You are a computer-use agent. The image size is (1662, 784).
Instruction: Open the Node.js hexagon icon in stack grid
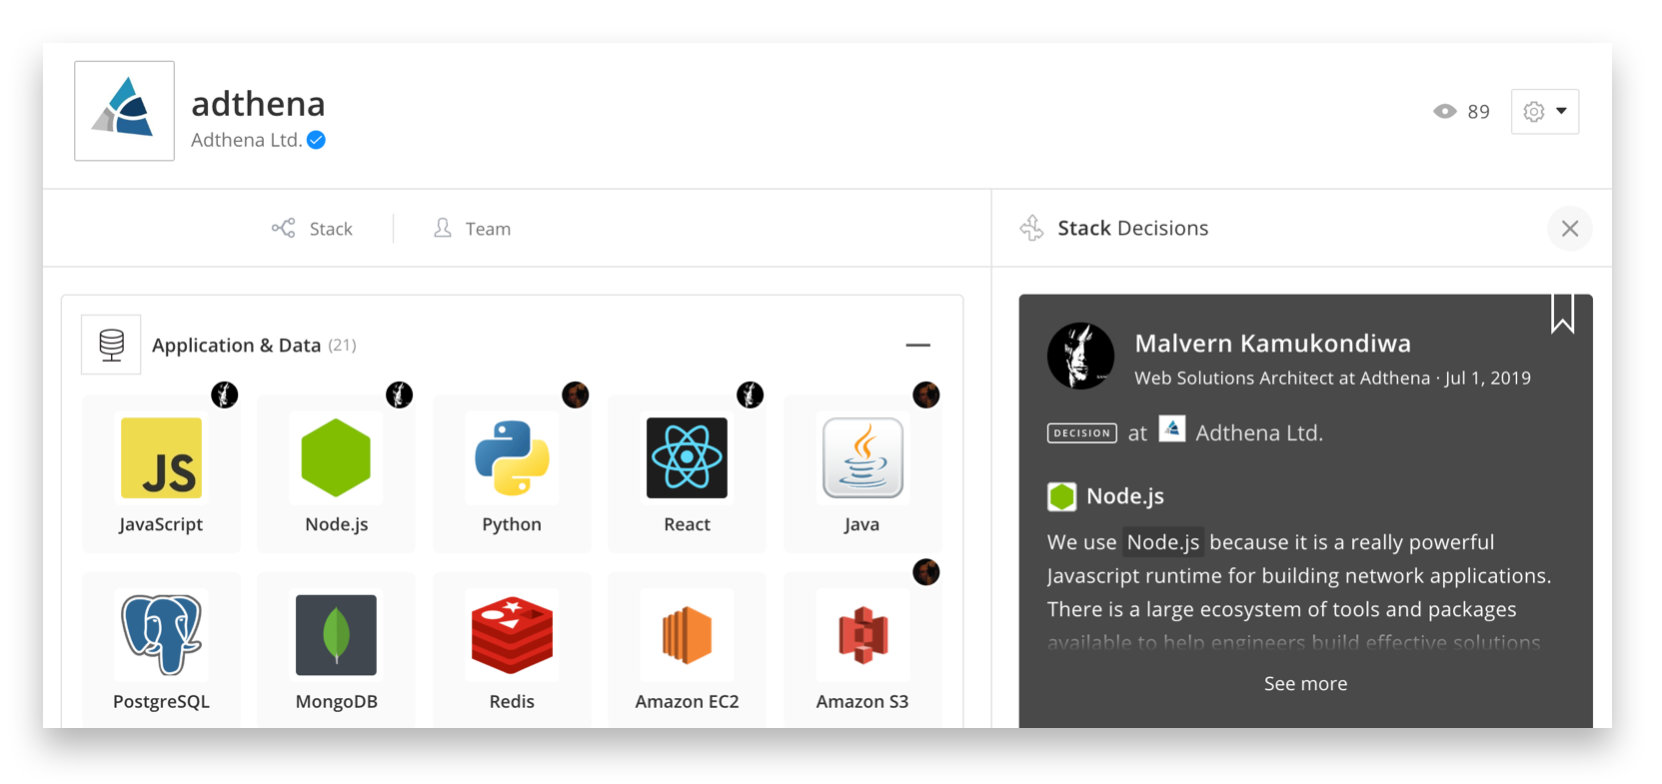click(x=336, y=458)
